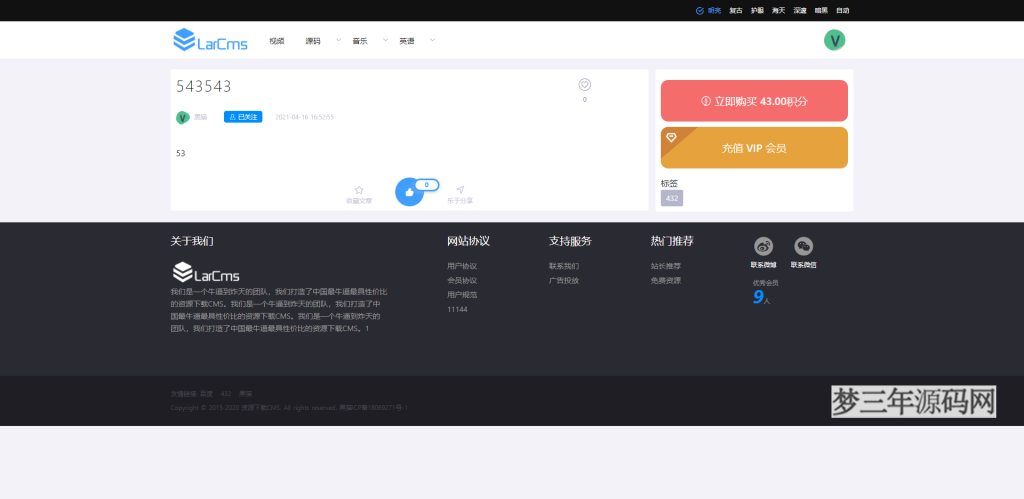Open the 免费资源 footer link
Screen dimensions: 1024x499
click(x=665, y=280)
